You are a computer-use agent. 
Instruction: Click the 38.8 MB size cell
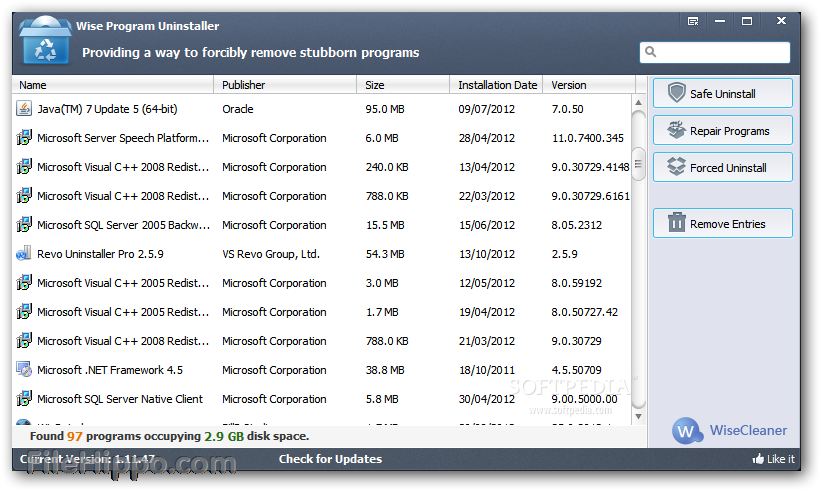coord(385,370)
